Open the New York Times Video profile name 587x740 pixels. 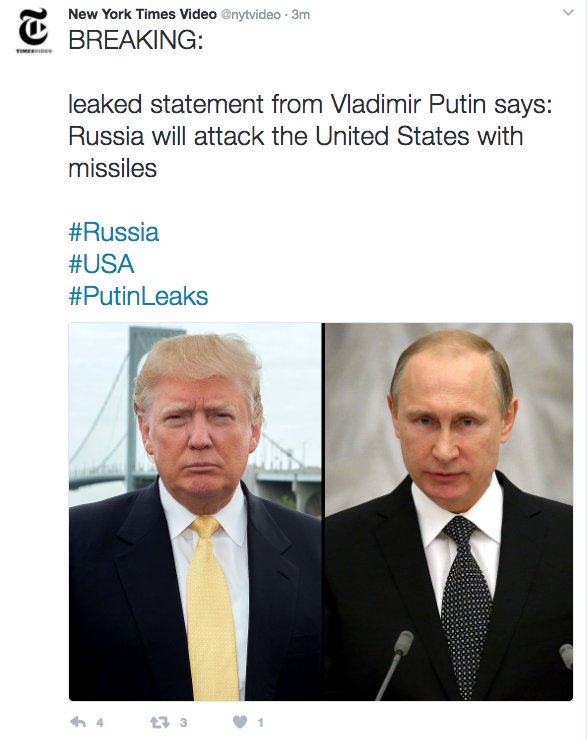click(x=143, y=14)
